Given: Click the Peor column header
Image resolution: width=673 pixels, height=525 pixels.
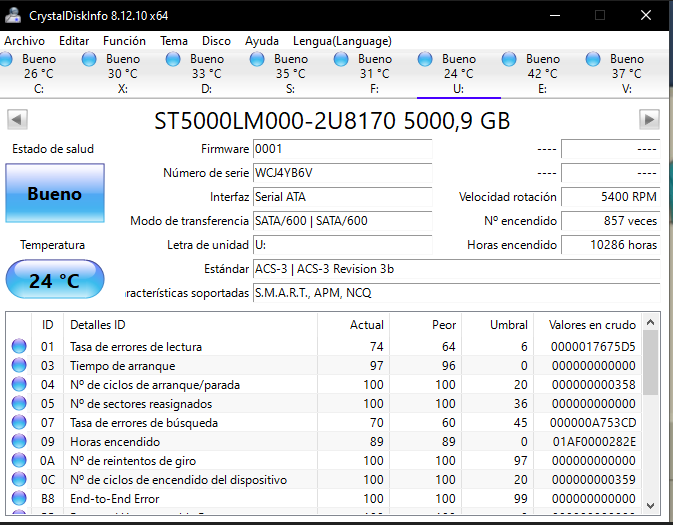Looking at the screenshot, I should coord(426,325).
